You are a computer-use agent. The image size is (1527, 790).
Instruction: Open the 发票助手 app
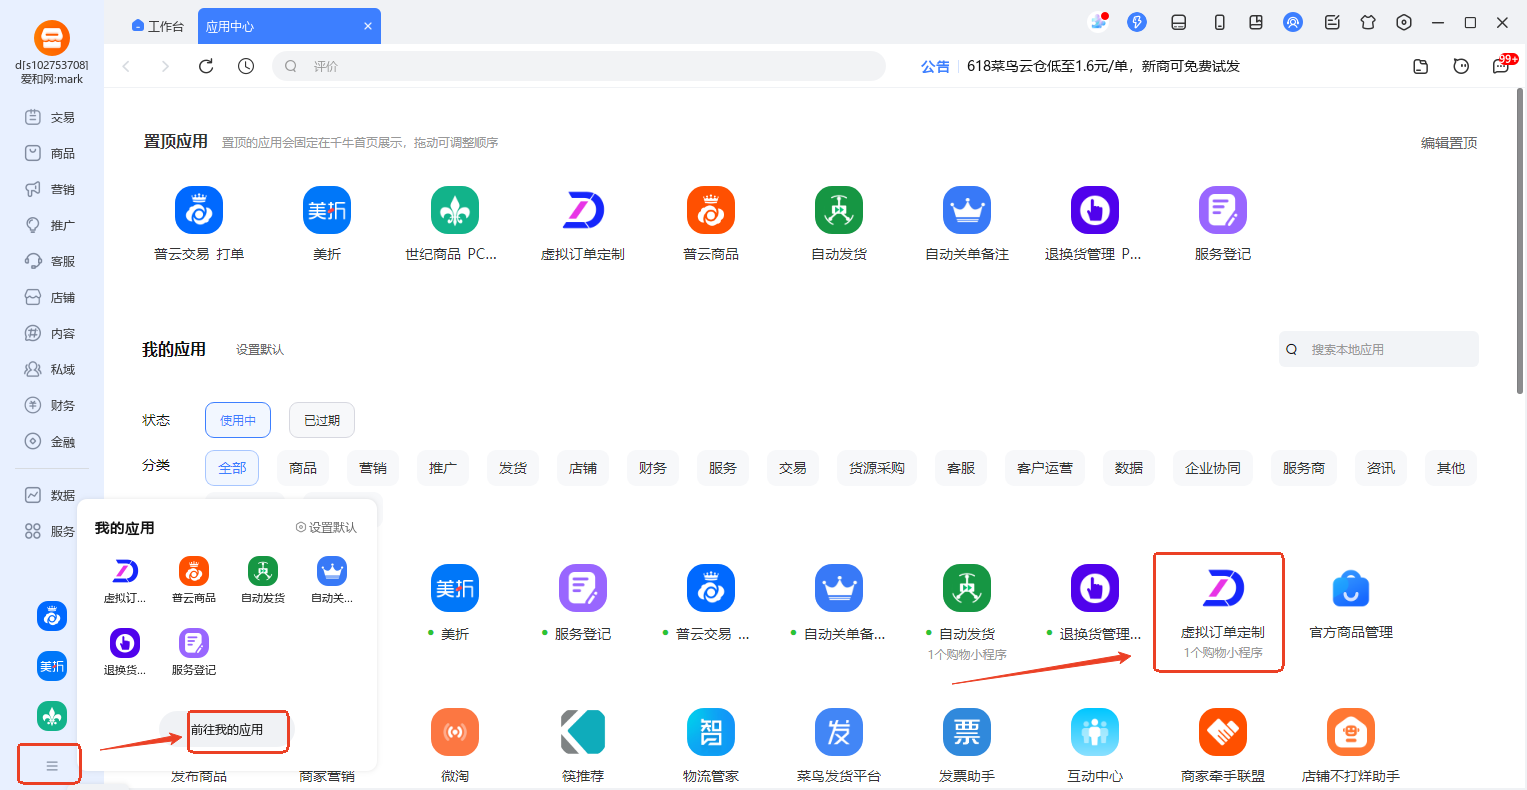tap(967, 733)
